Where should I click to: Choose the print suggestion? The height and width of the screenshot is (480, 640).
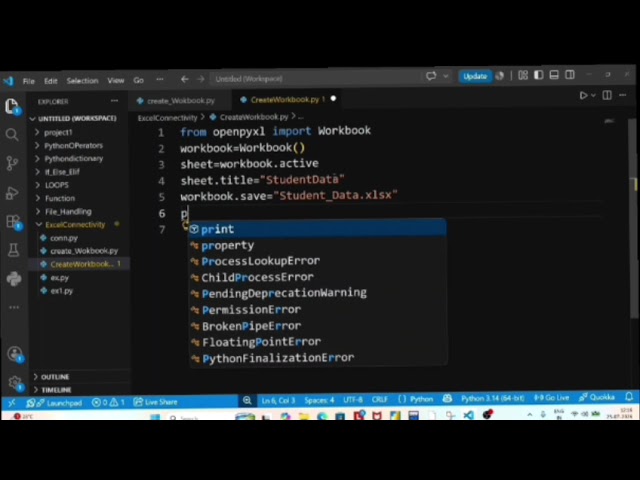pos(318,229)
